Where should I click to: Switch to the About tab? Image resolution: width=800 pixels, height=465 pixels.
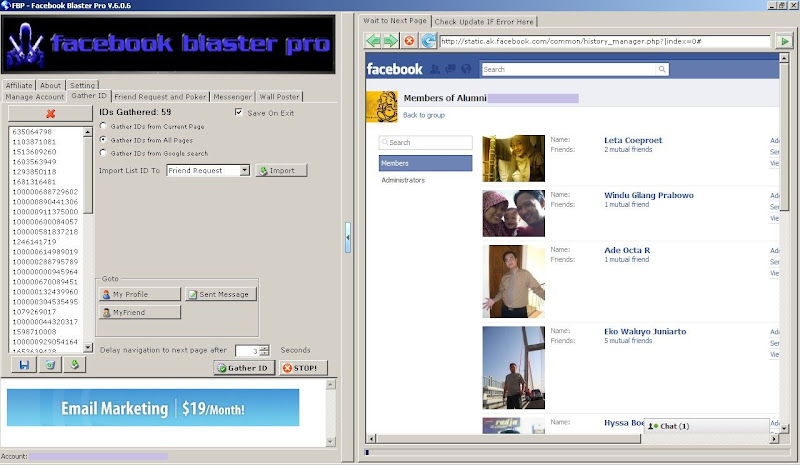click(x=51, y=85)
